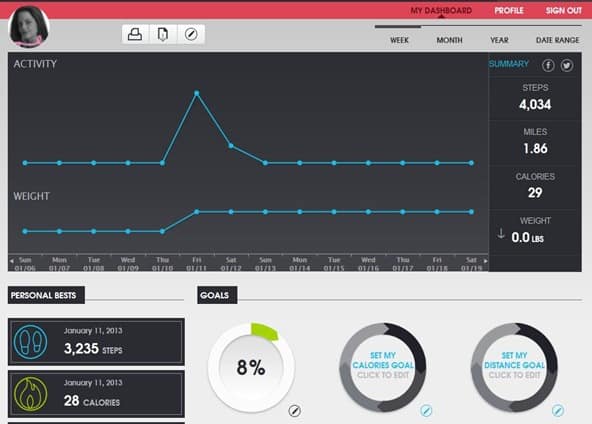Click the steps value 4,034
The height and width of the screenshot is (424, 592).
click(535, 105)
